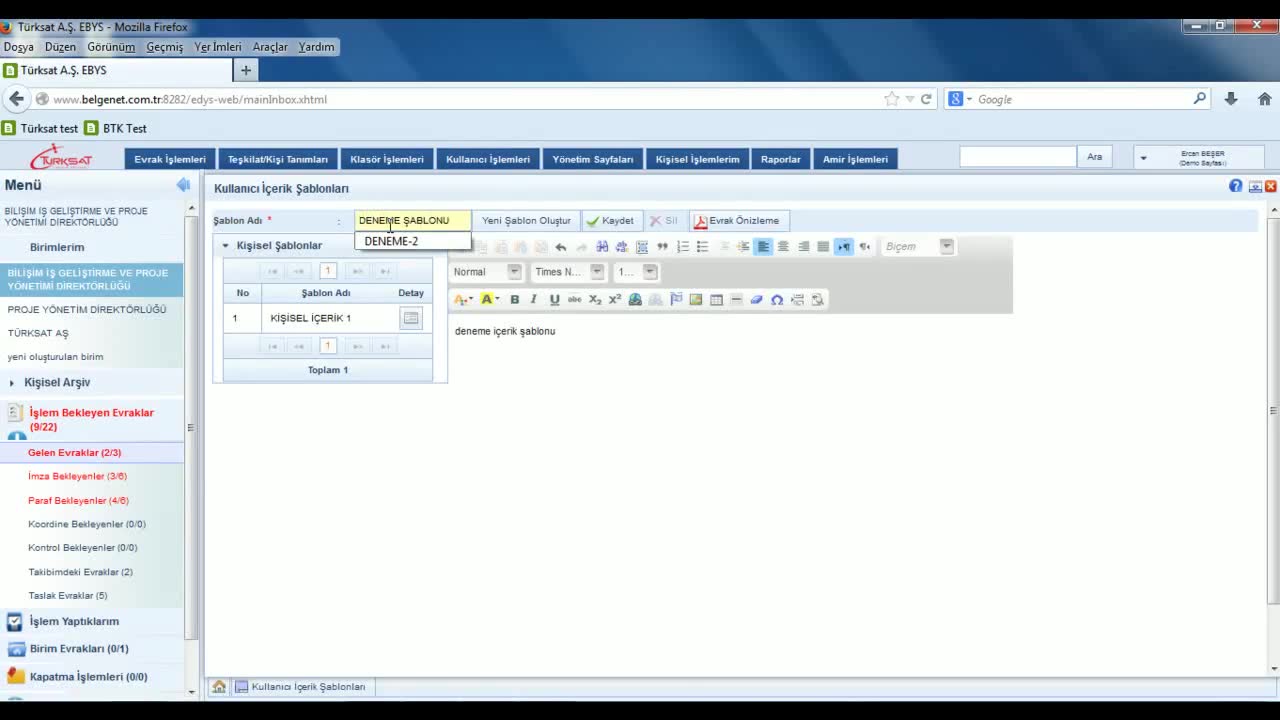The width and height of the screenshot is (1280, 720).
Task: Apply italic formatting in the editor
Action: (x=534, y=299)
